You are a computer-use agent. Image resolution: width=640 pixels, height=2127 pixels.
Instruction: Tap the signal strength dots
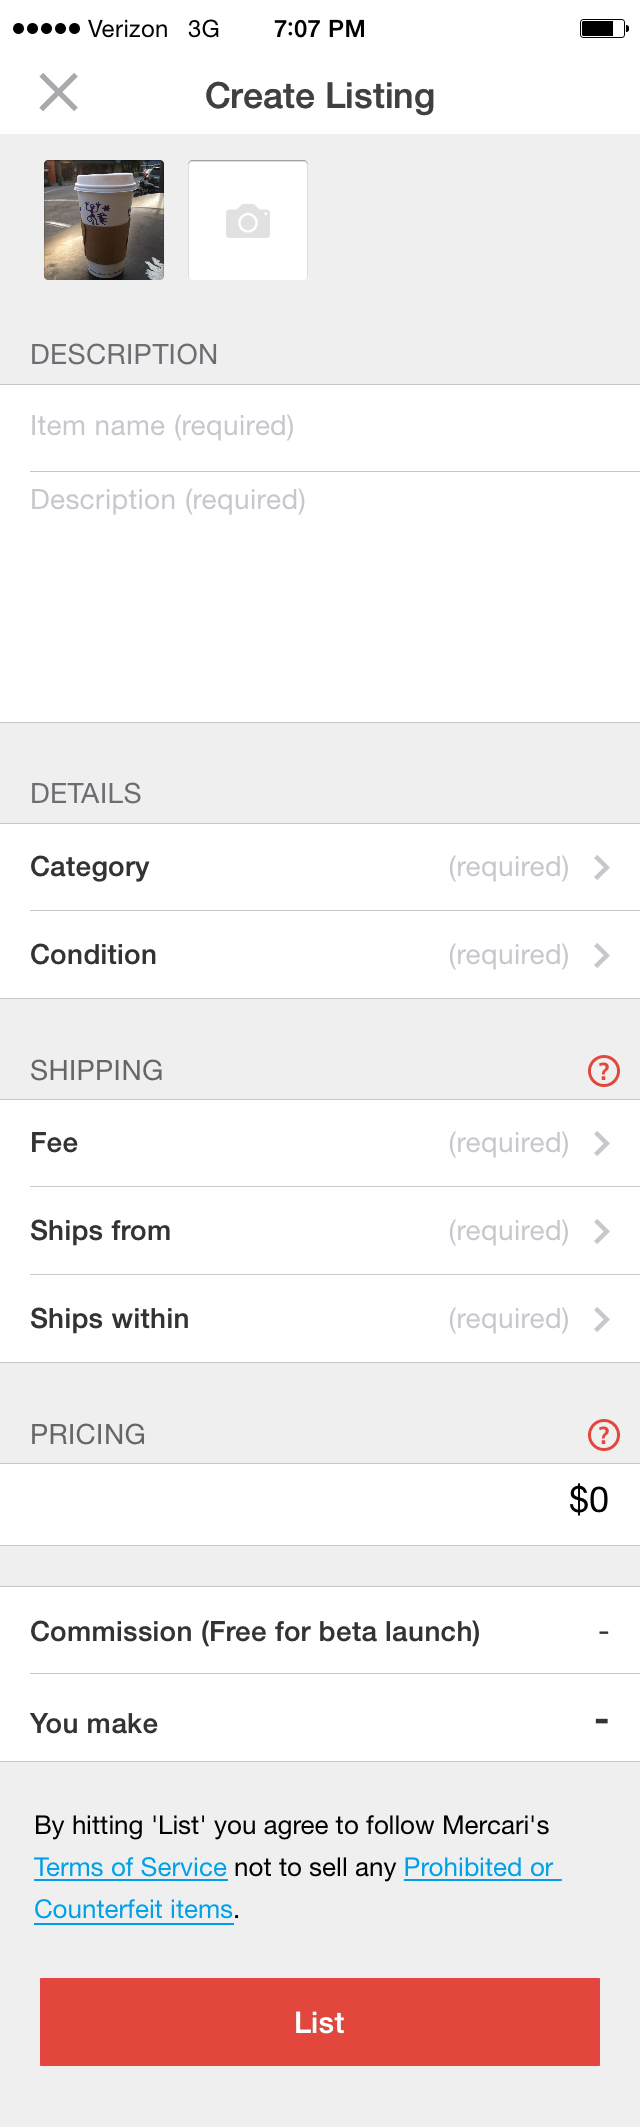46,29
